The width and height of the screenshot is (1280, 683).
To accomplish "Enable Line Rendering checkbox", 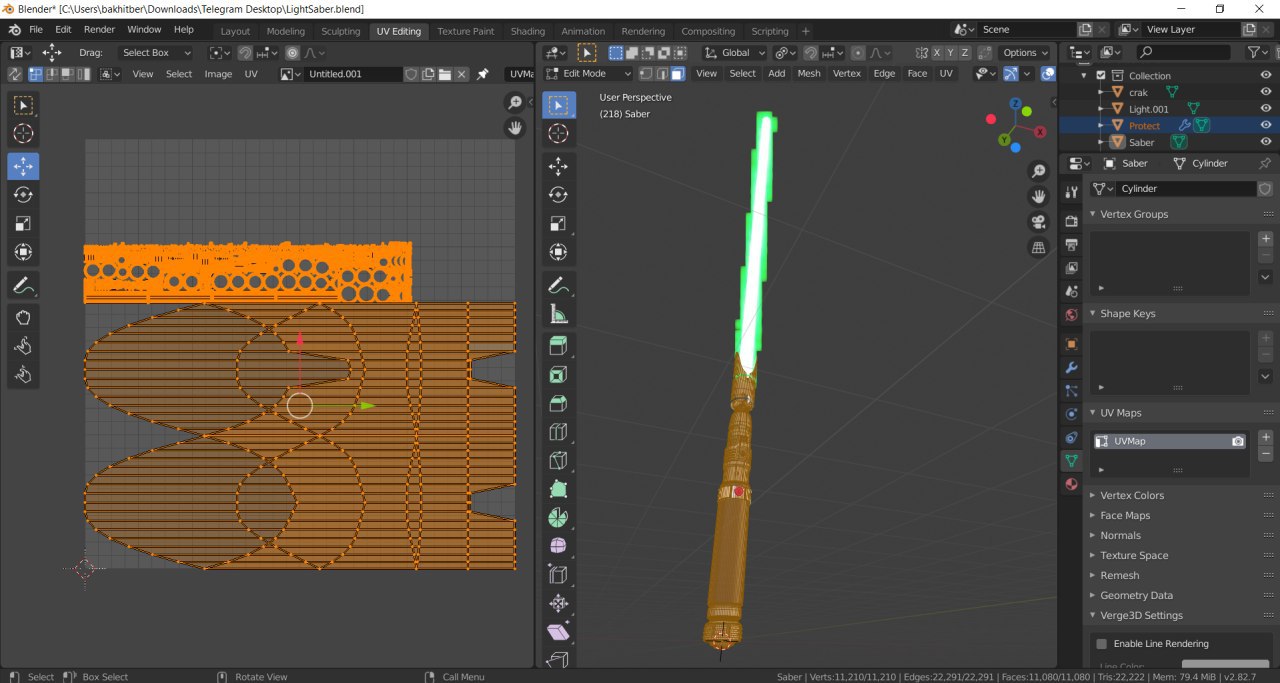I will (x=1102, y=644).
